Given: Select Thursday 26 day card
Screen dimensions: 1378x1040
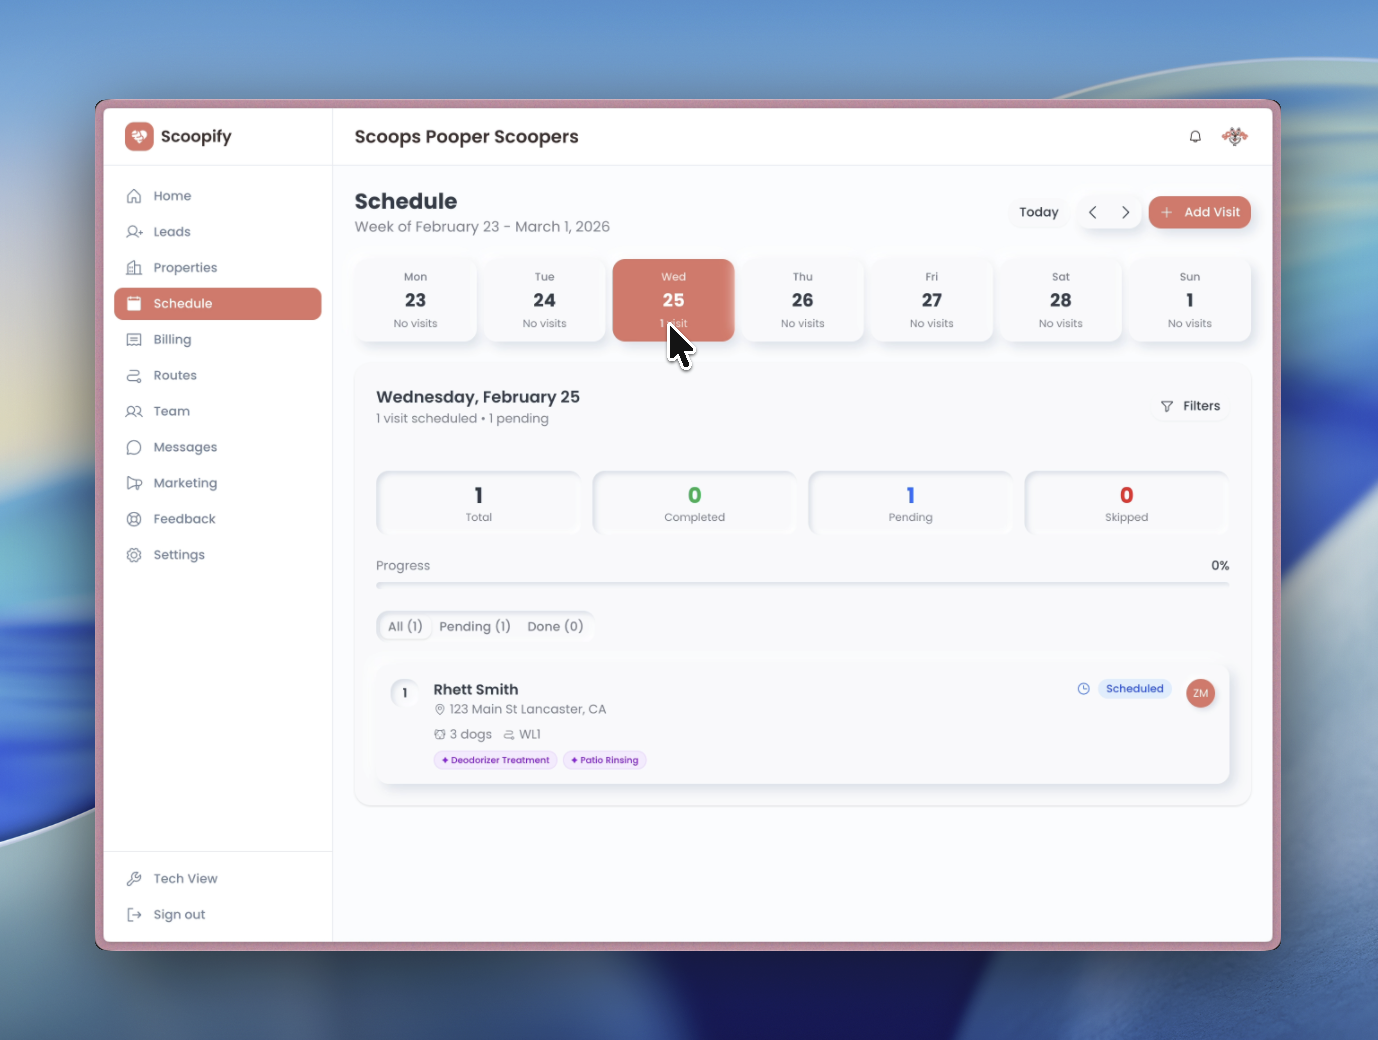Looking at the screenshot, I should click(x=802, y=300).
